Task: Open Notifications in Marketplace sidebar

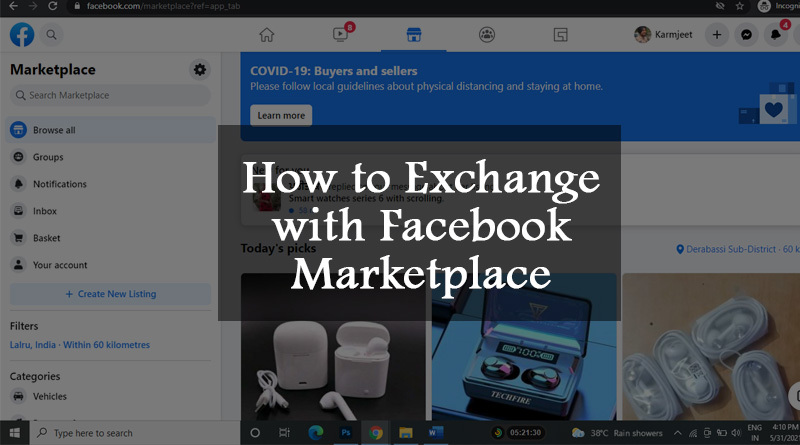Action: pos(110,184)
